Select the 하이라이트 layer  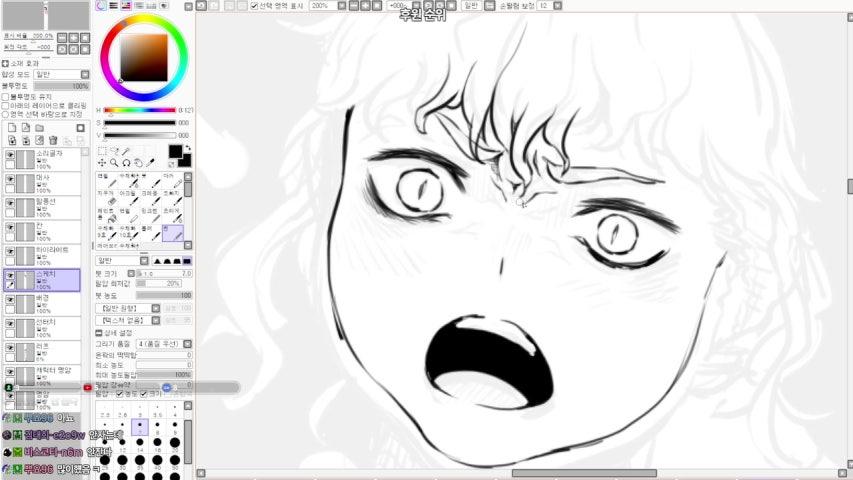coord(42,256)
